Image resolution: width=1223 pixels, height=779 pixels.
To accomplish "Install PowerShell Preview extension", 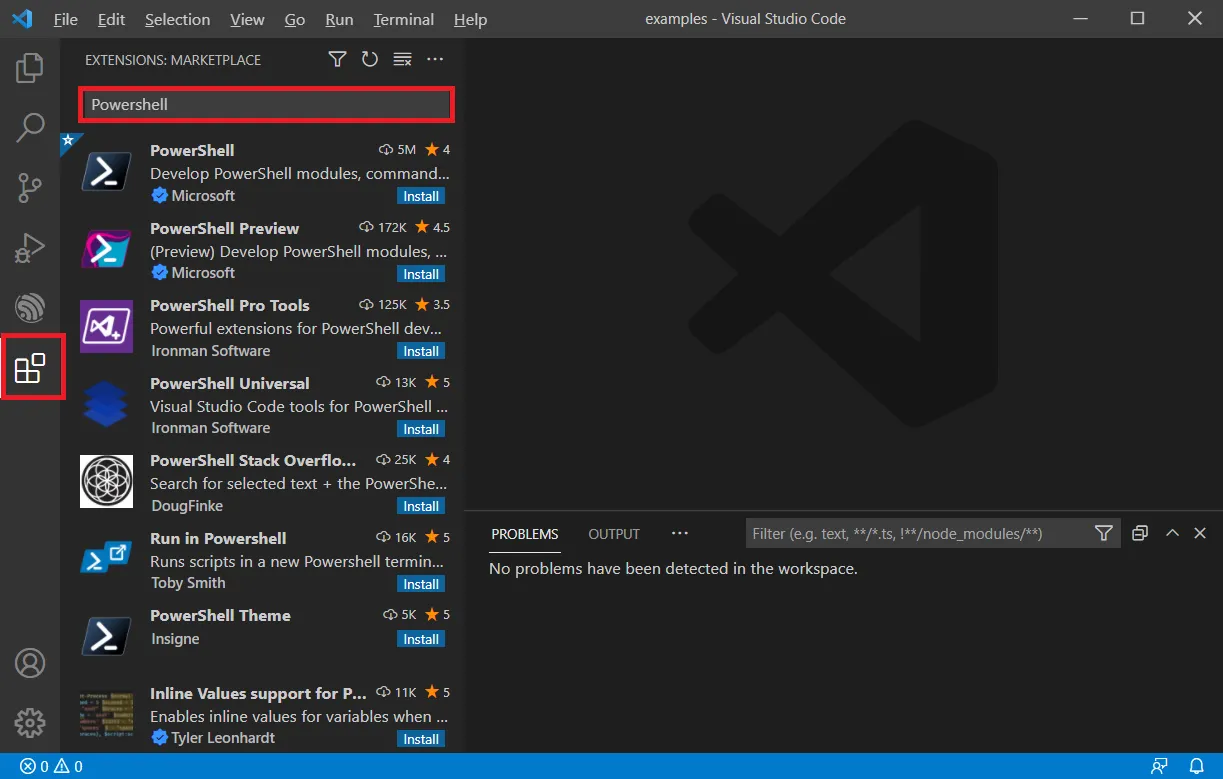I will (x=421, y=274).
